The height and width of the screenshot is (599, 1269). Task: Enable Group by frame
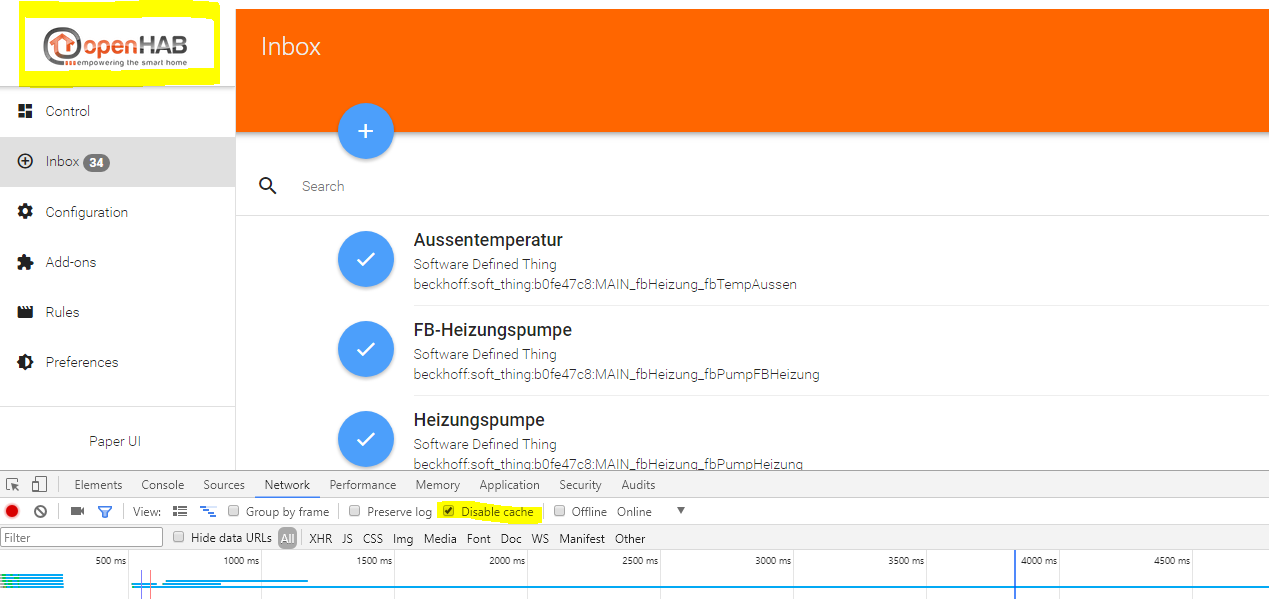click(x=234, y=511)
